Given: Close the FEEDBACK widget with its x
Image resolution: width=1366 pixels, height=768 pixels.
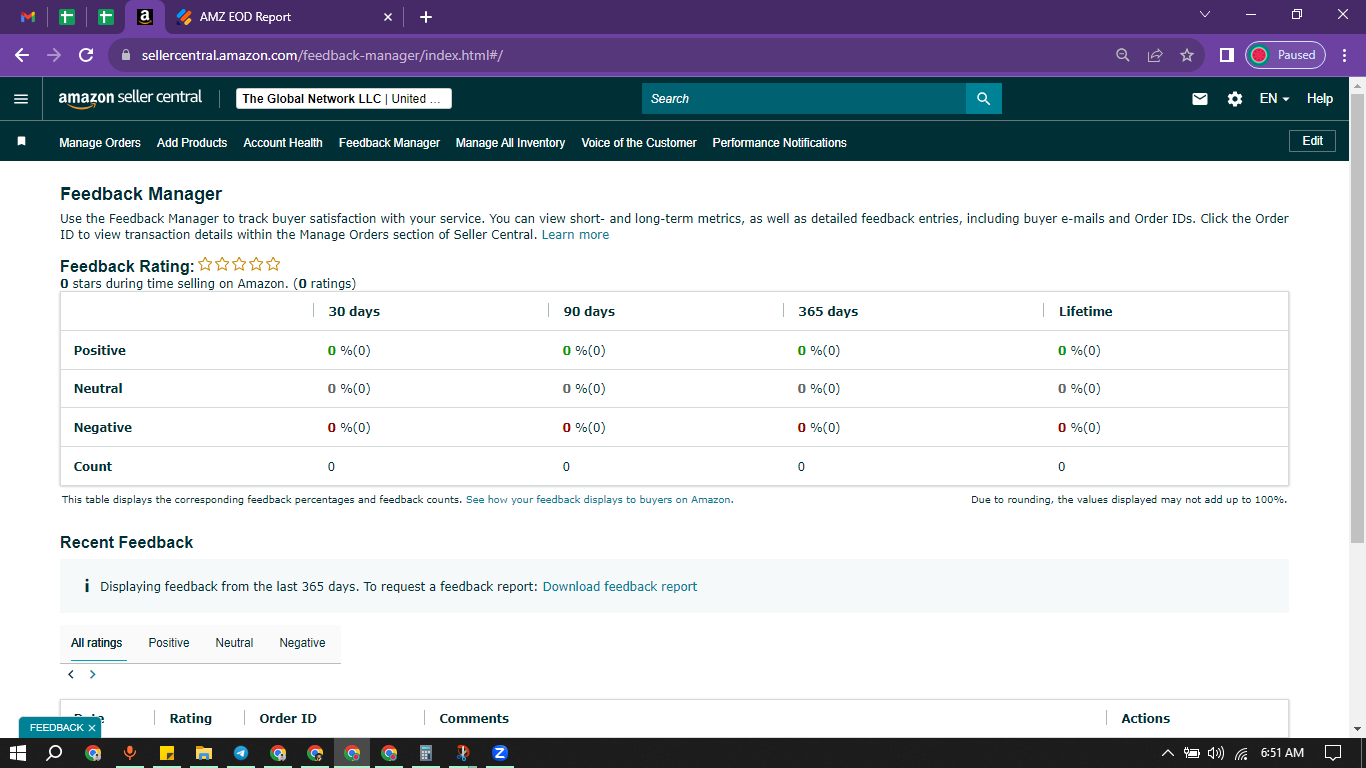Looking at the screenshot, I should pos(91,728).
